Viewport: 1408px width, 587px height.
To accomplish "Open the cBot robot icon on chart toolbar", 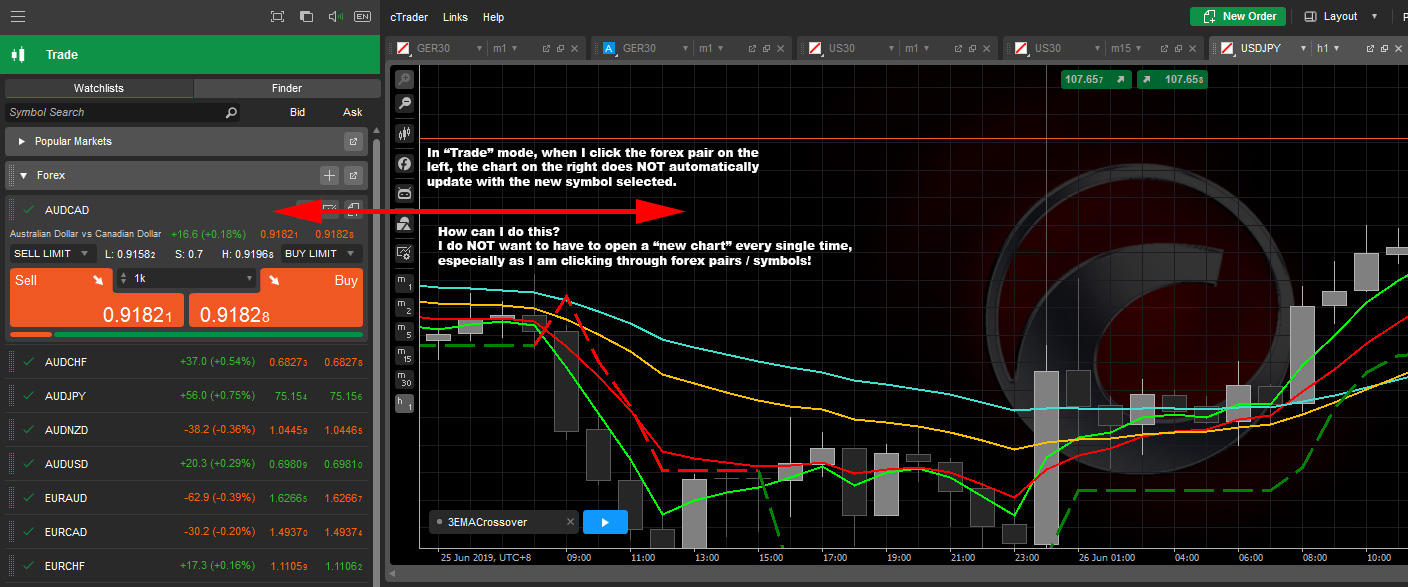I will click(405, 193).
